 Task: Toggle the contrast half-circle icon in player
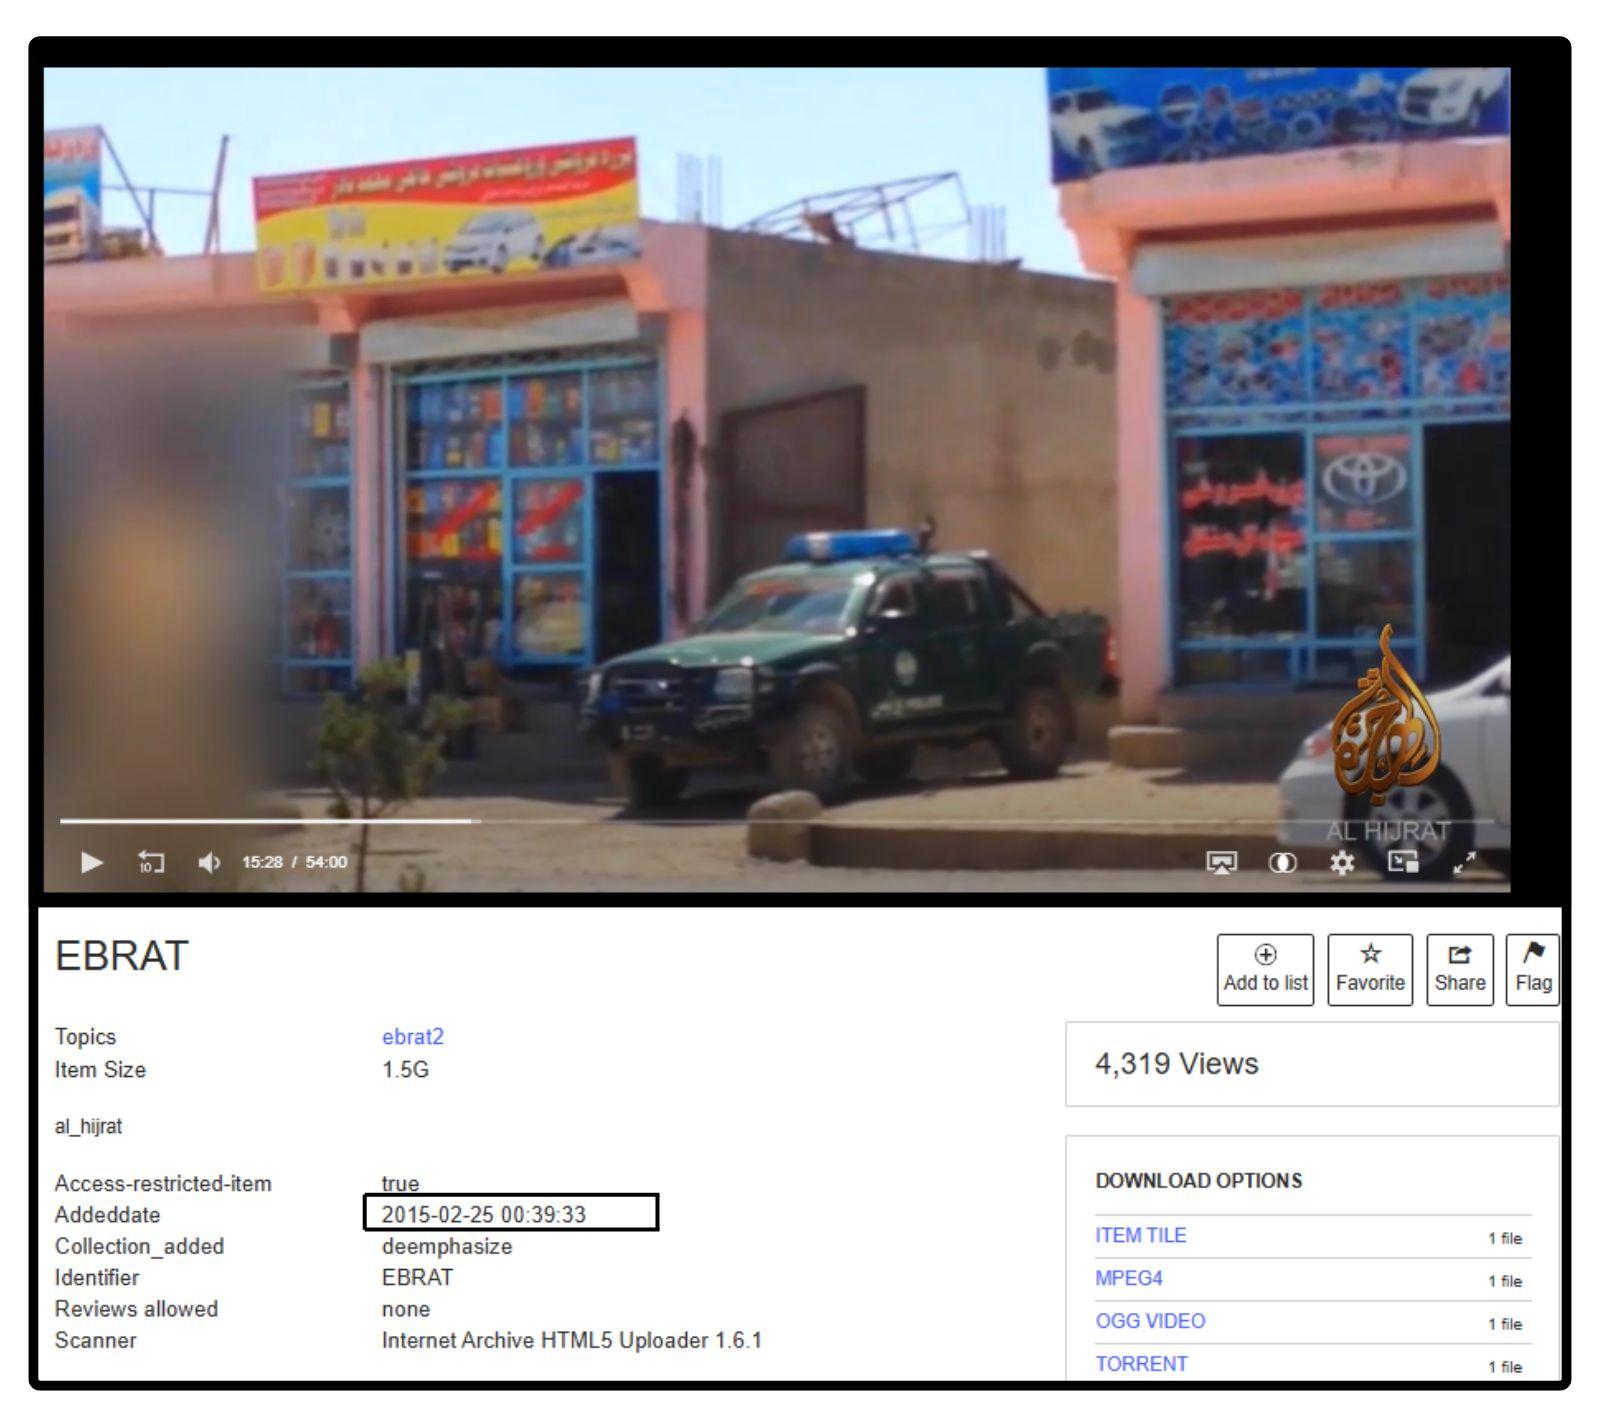1282,862
